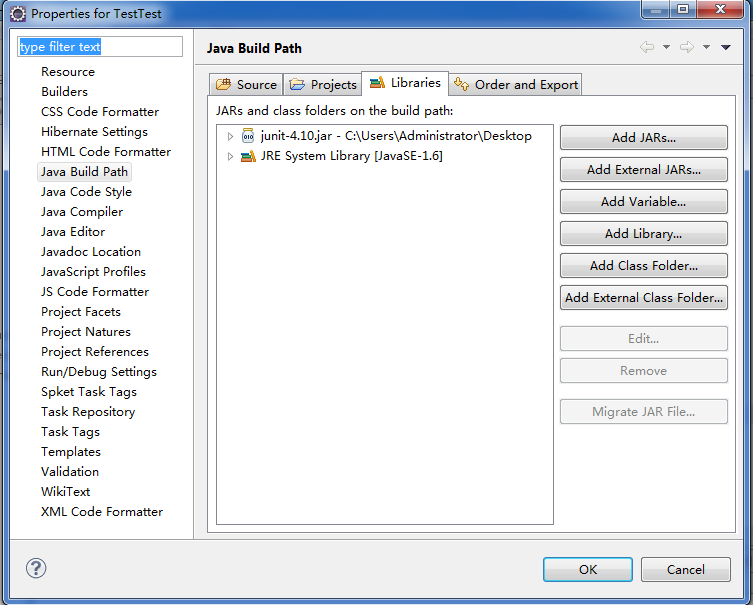
Task: Click Add External JARs... button
Action: (644, 169)
